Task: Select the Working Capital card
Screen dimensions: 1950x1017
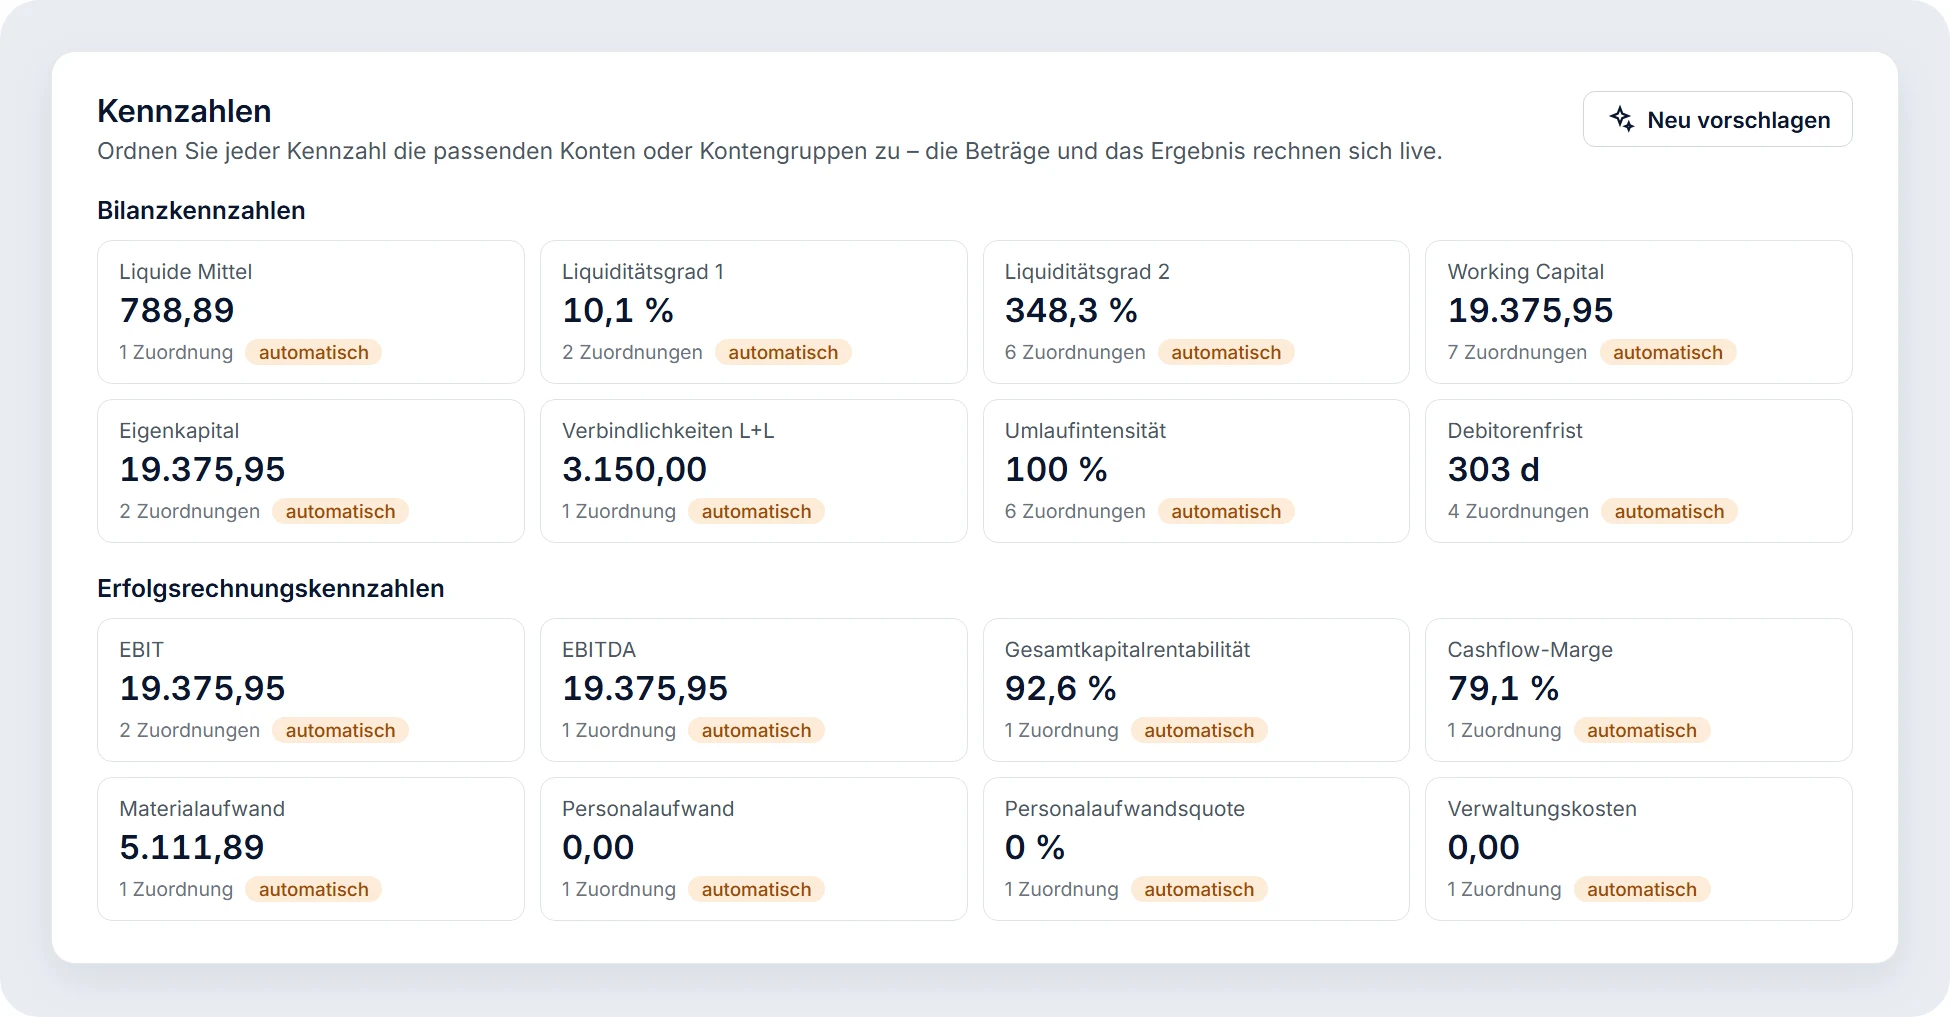Action: [1639, 312]
